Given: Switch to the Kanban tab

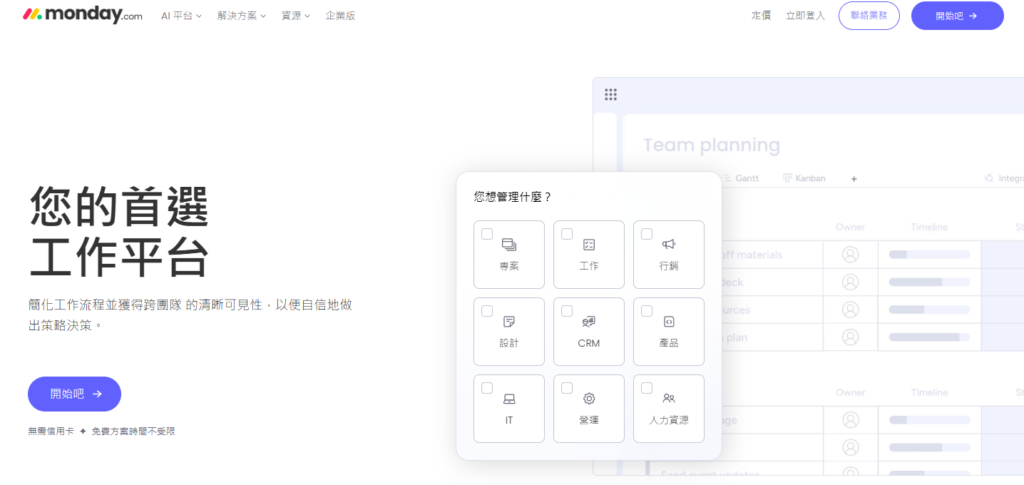Looking at the screenshot, I should tap(804, 178).
